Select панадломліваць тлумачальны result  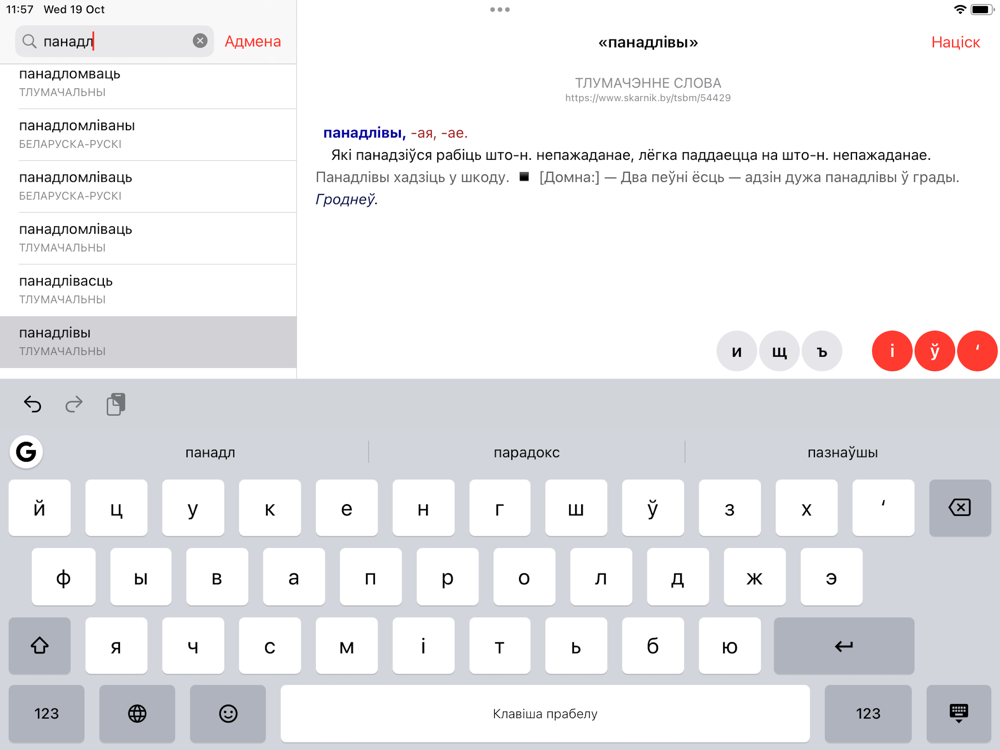click(148, 238)
